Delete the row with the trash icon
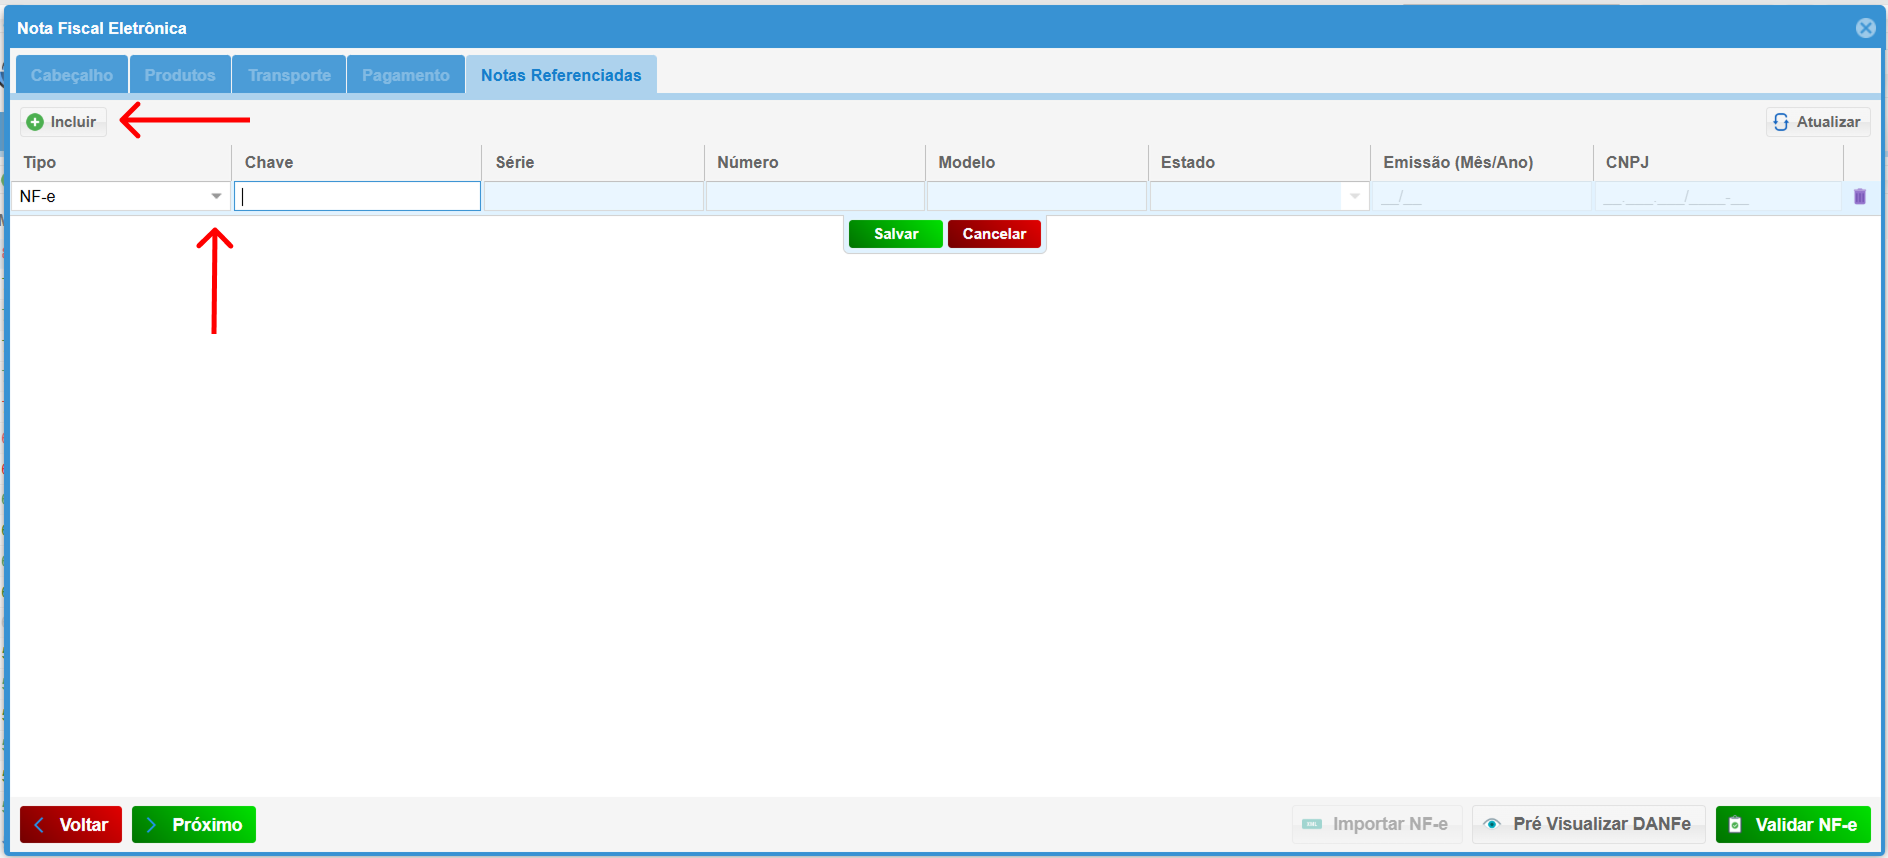Image resolution: width=1888 pixels, height=858 pixels. click(1859, 197)
